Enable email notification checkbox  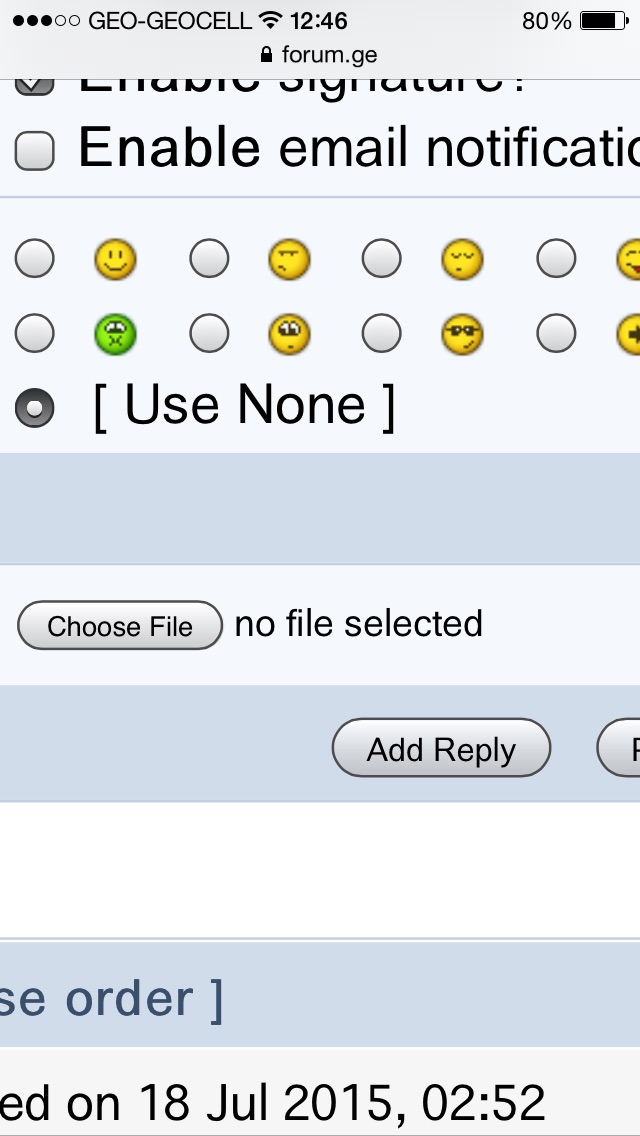point(35,151)
